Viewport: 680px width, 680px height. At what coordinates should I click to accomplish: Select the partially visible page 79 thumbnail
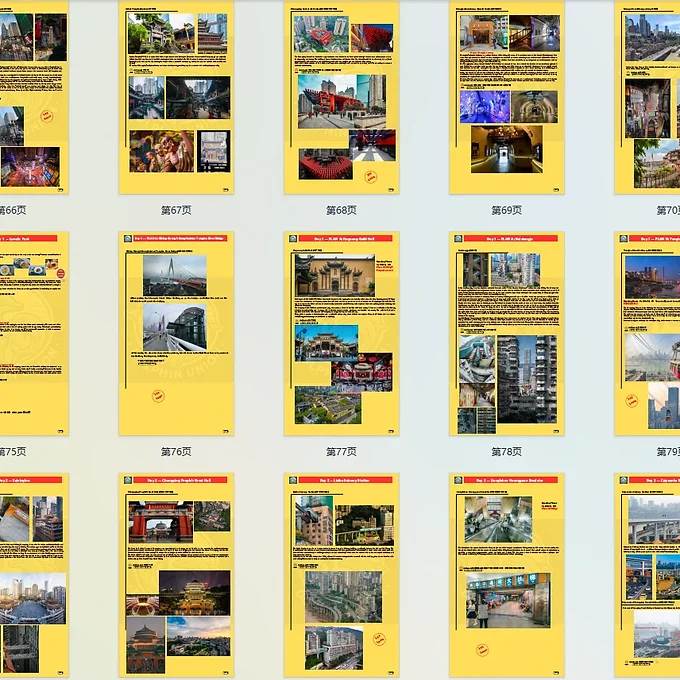click(648, 333)
